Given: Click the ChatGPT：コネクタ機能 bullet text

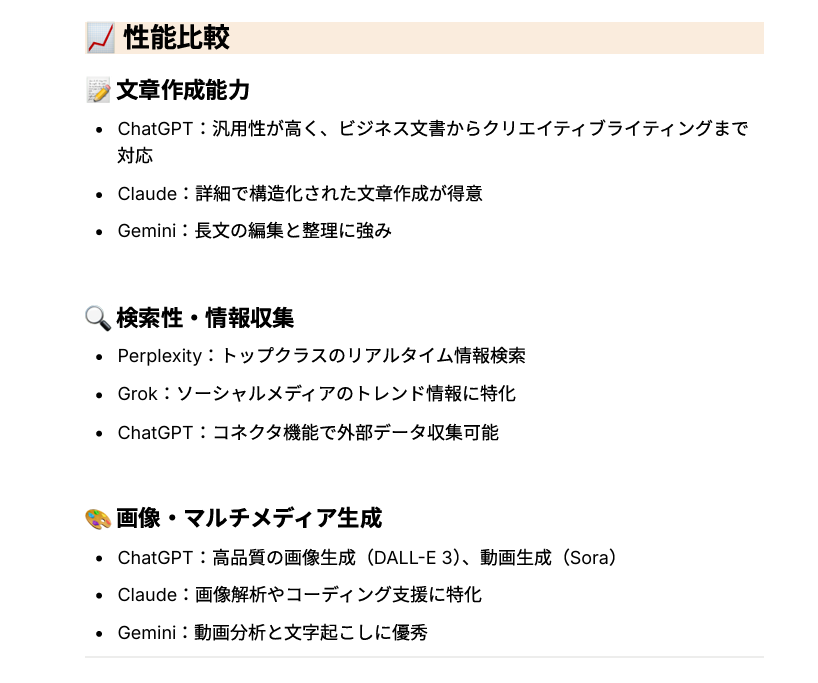Looking at the screenshot, I should coord(308,432).
